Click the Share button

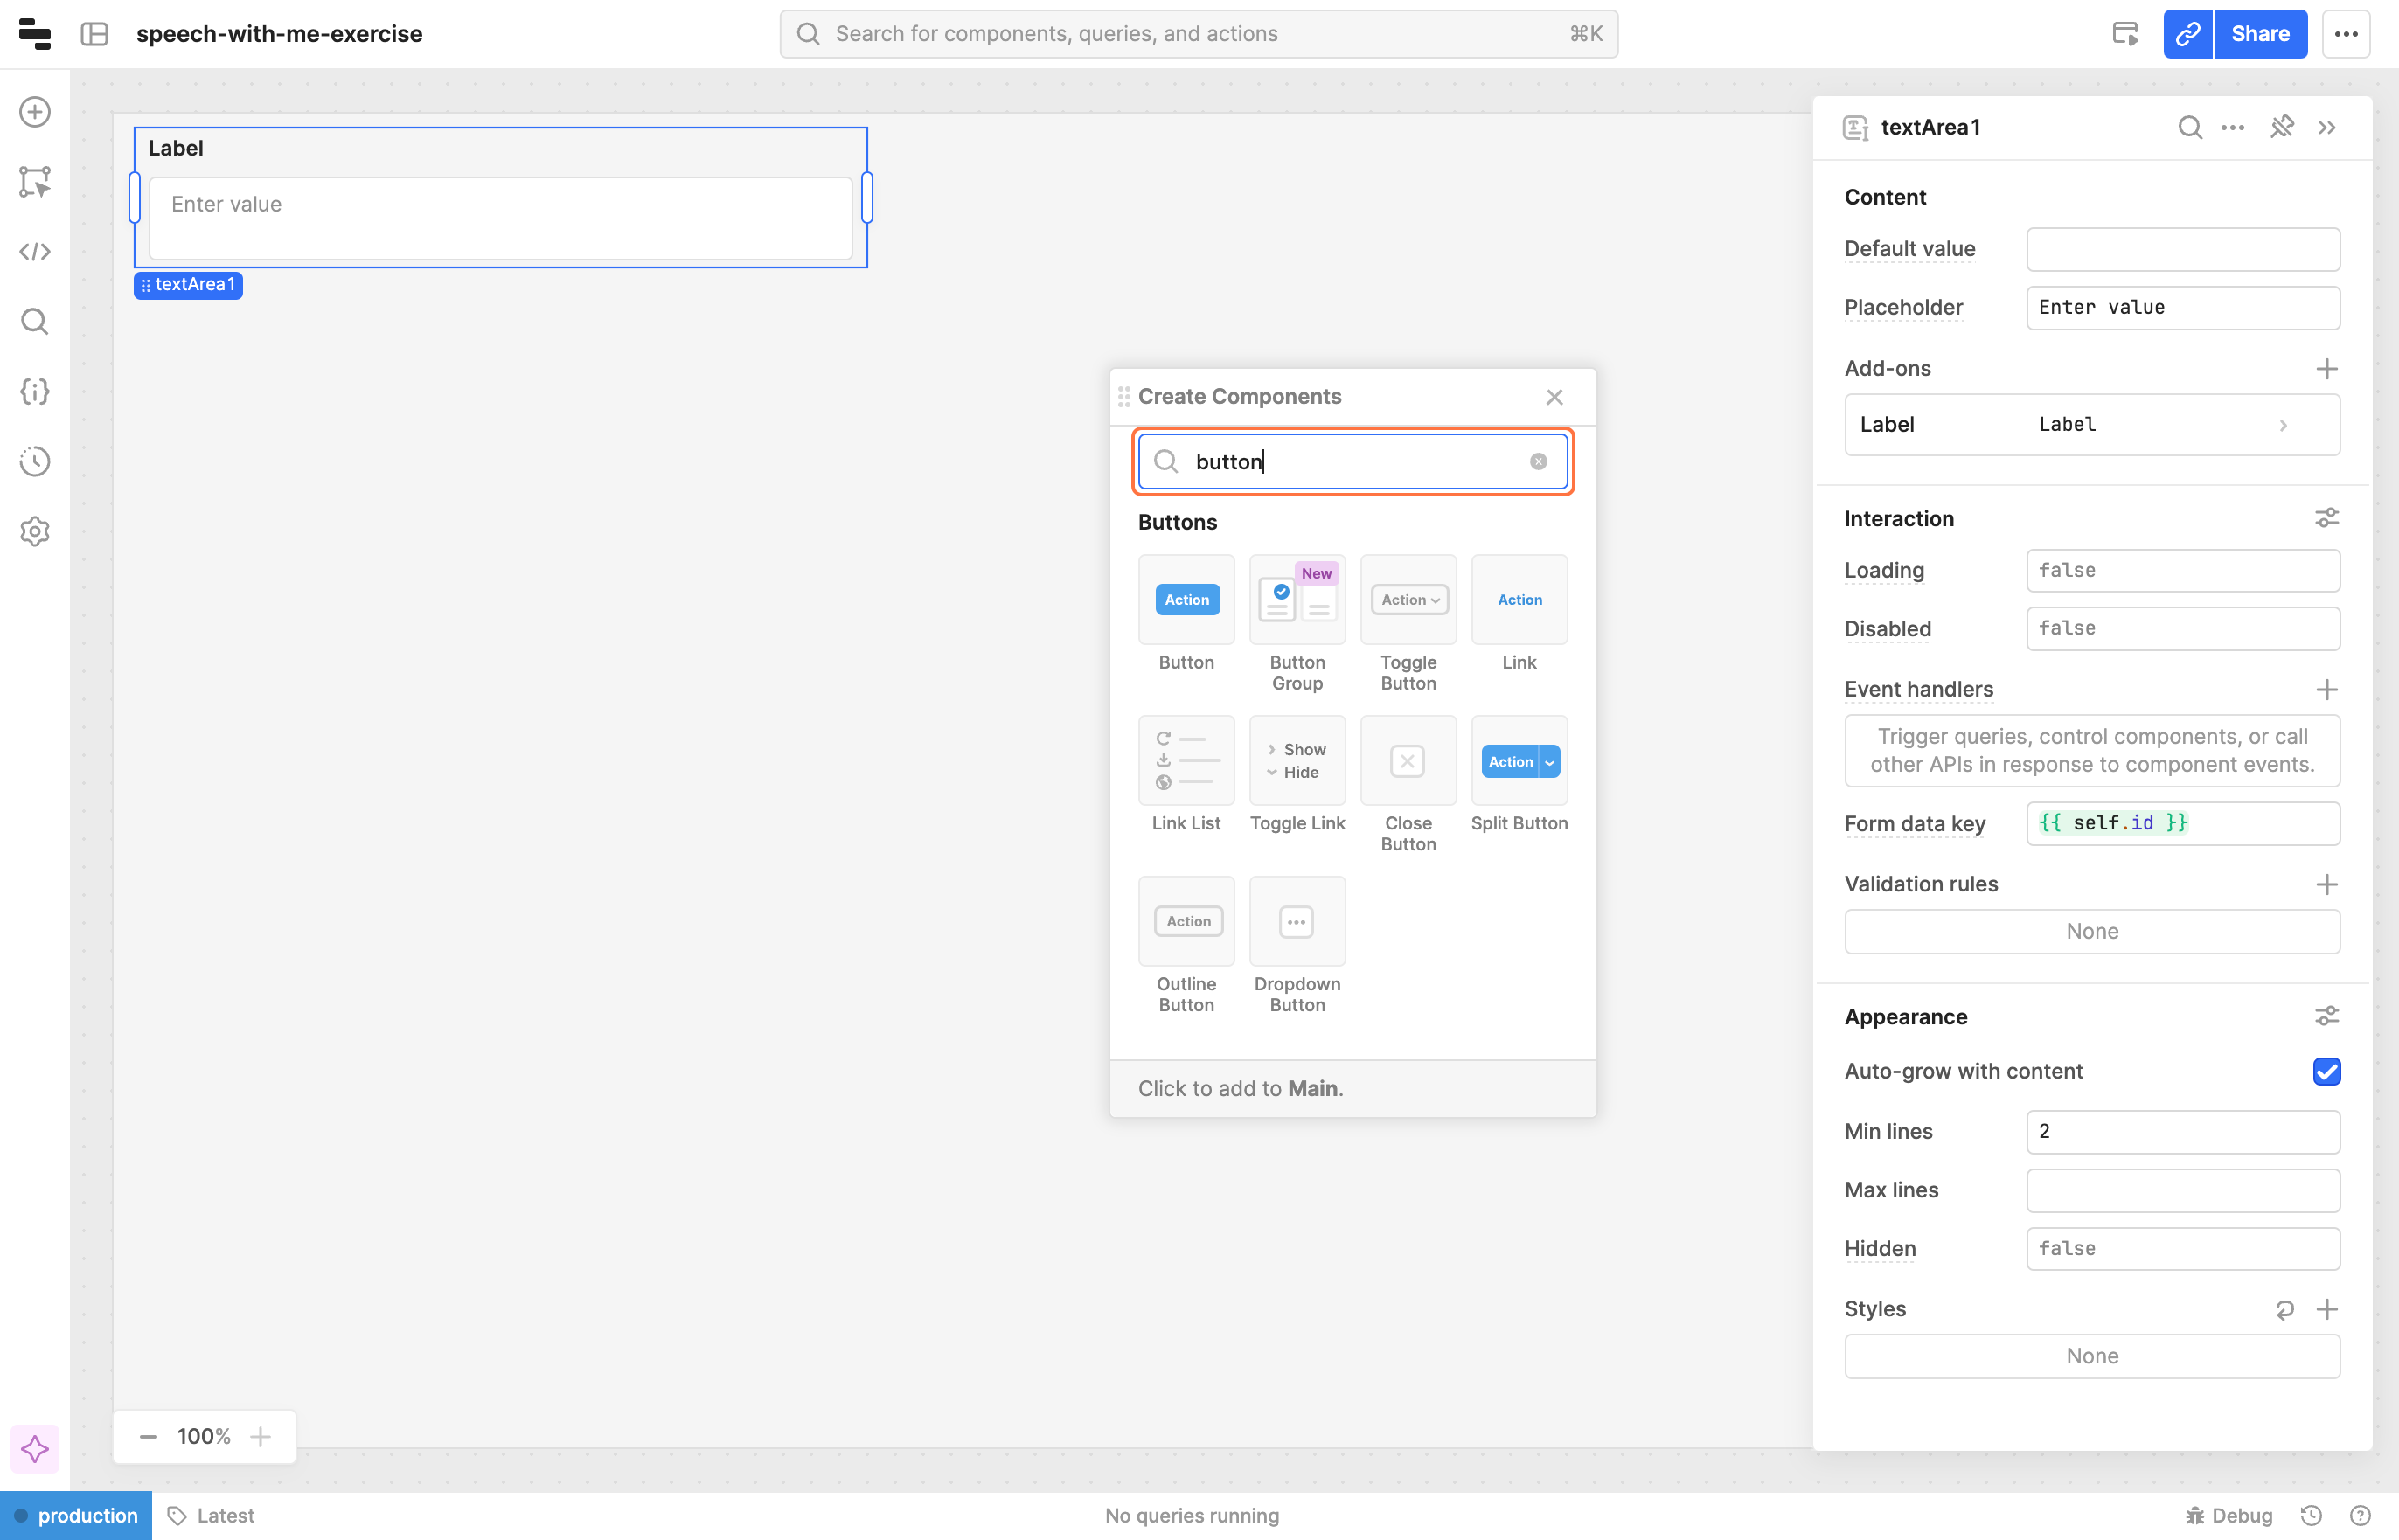click(2259, 34)
